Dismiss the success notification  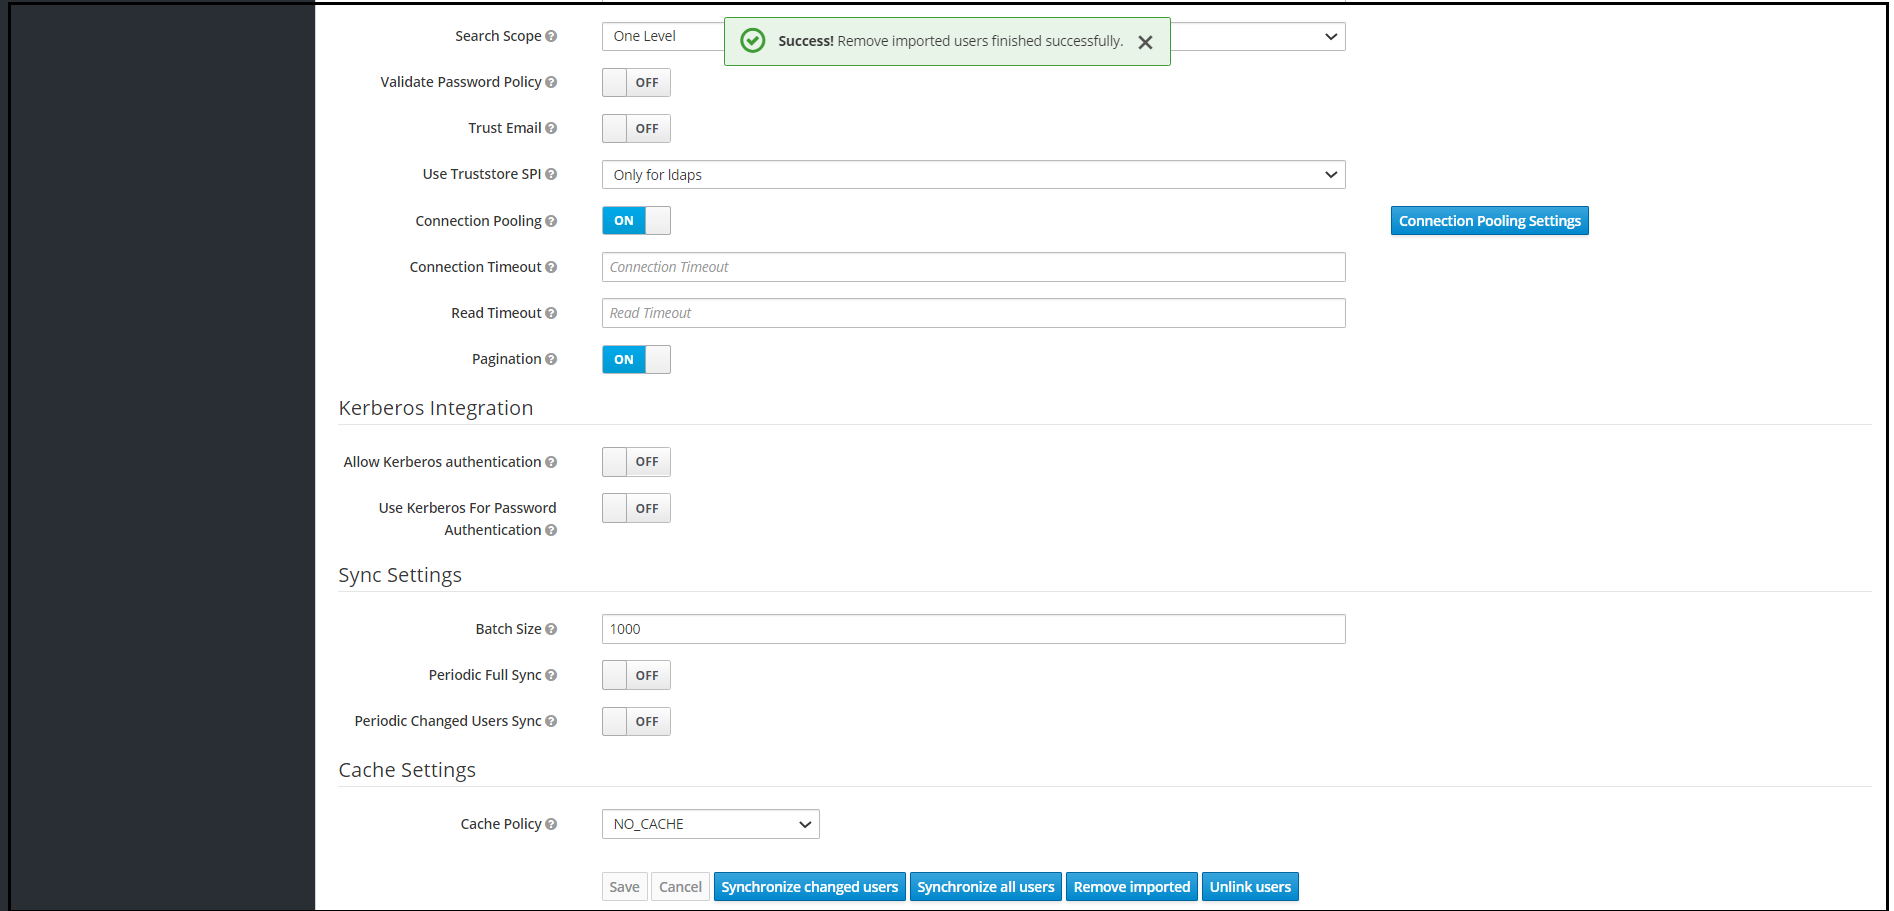(x=1146, y=42)
